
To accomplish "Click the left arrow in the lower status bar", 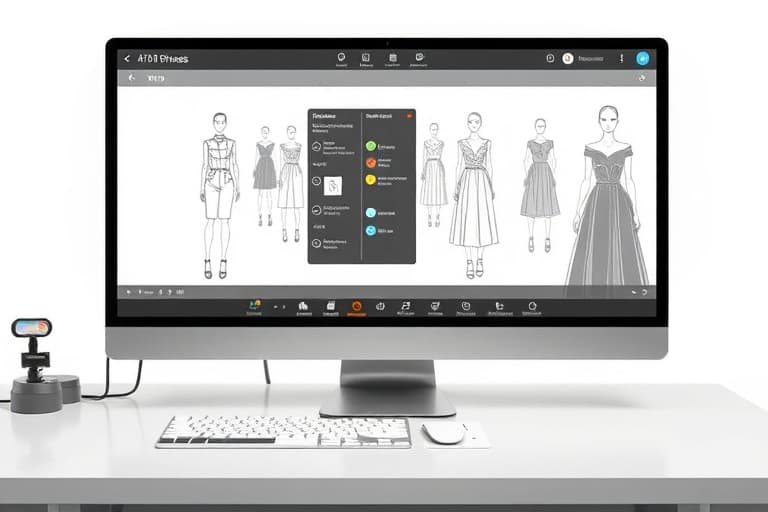I will pos(129,292).
